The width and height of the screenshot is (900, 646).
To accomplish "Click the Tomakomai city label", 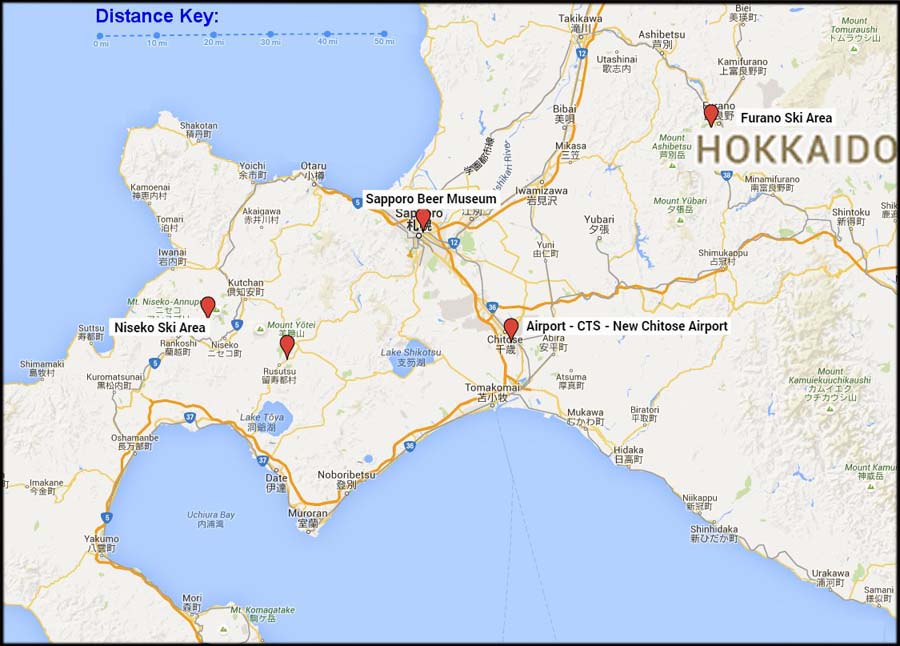I will [x=492, y=392].
